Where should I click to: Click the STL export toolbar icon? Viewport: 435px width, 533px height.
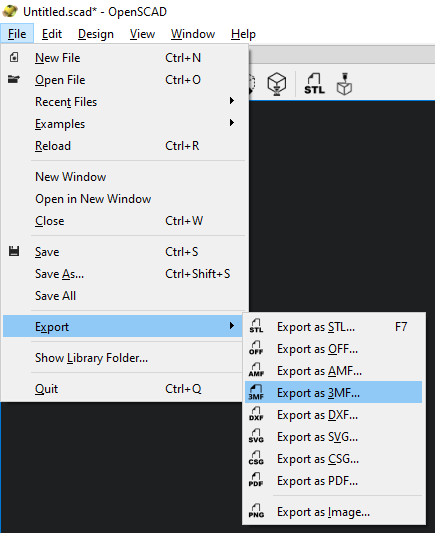314,84
